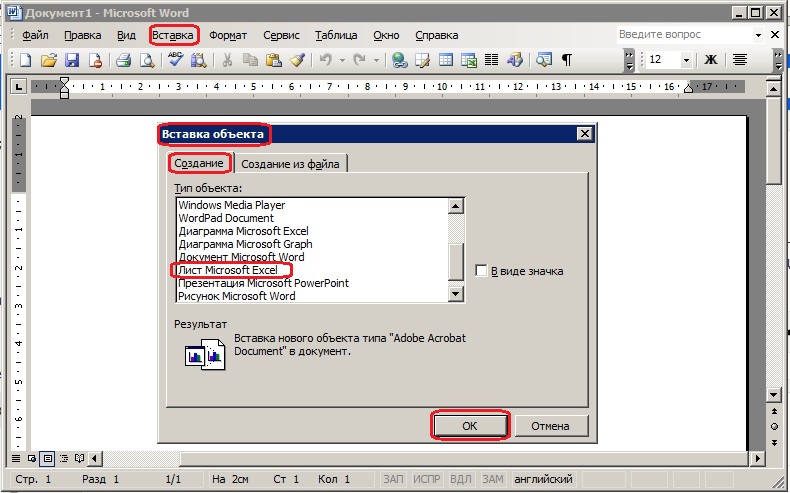Expand the Redo history dropdown arrow
Screen dimensions: 790x493
(x=376, y=60)
